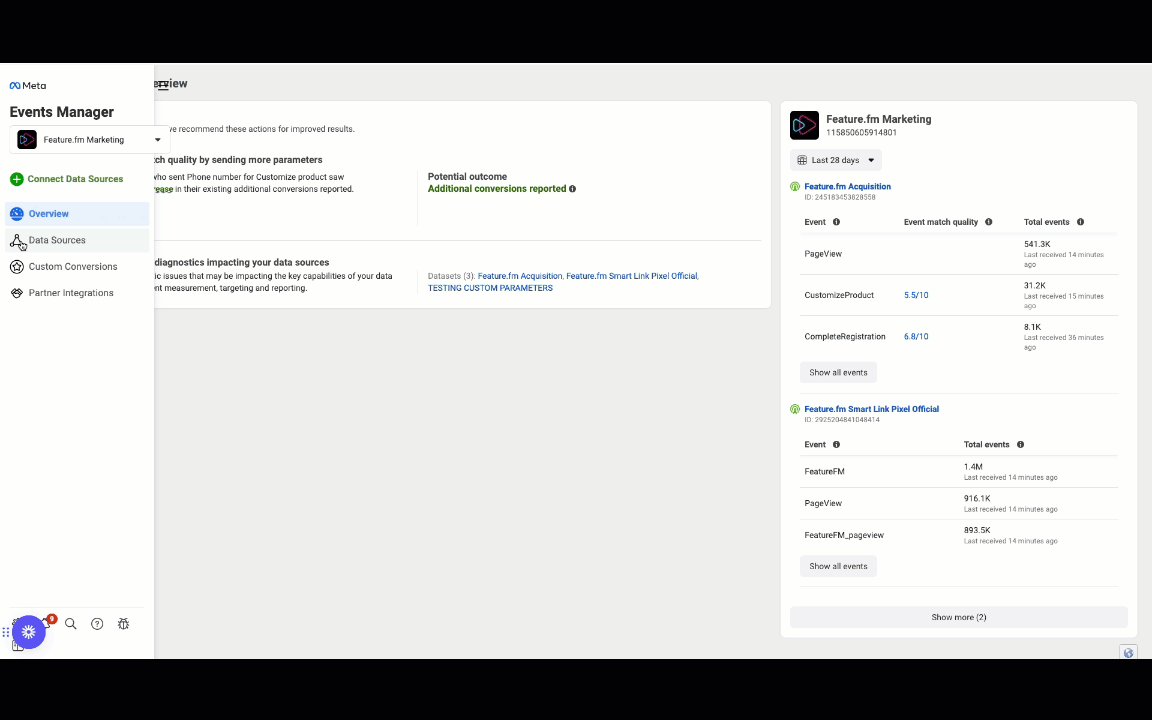Click the CompleteRegistration event name
Image resolution: width=1152 pixels, height=720 pixels.
click(845, 336)
